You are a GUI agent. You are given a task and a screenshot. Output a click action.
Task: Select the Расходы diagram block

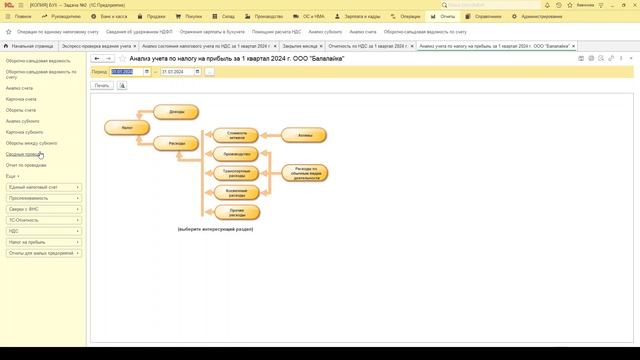click(x=176, y=143)
